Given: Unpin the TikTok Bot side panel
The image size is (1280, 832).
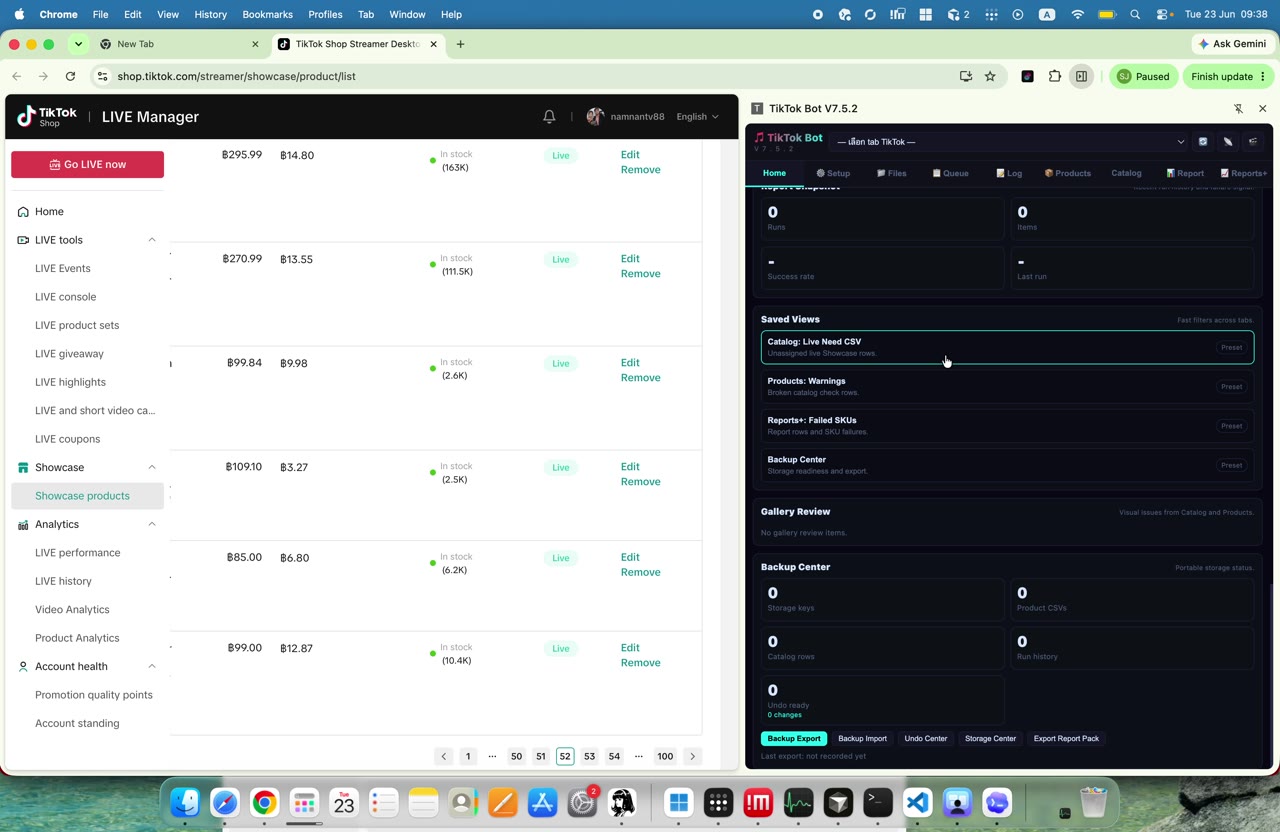Looking at the screenshot, I should 1238,108.
